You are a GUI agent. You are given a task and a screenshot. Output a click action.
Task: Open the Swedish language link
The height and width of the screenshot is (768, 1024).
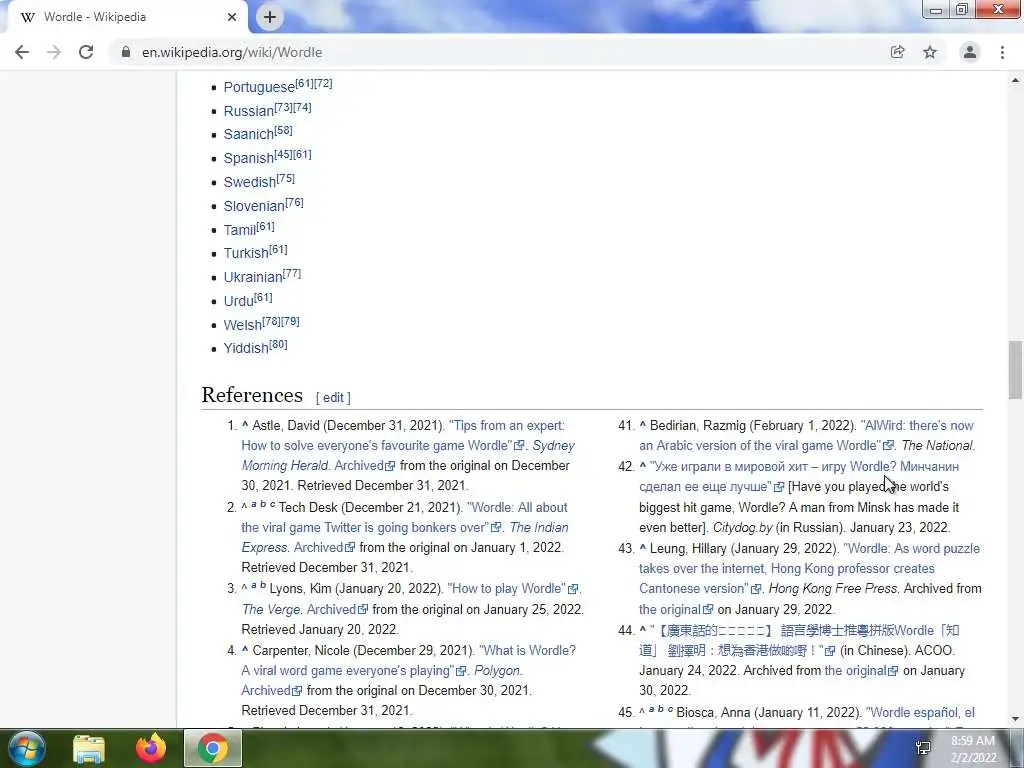click(x=250, y=182)
